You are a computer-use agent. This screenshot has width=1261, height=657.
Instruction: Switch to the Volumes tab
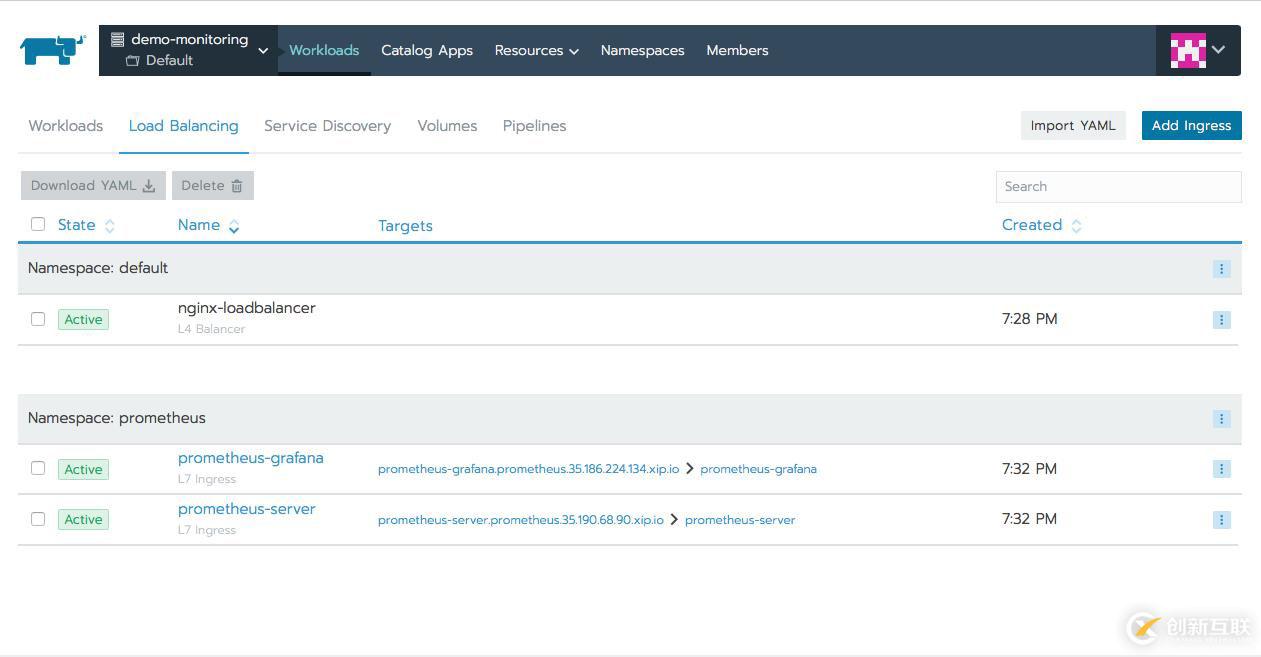tap(447, 126)
